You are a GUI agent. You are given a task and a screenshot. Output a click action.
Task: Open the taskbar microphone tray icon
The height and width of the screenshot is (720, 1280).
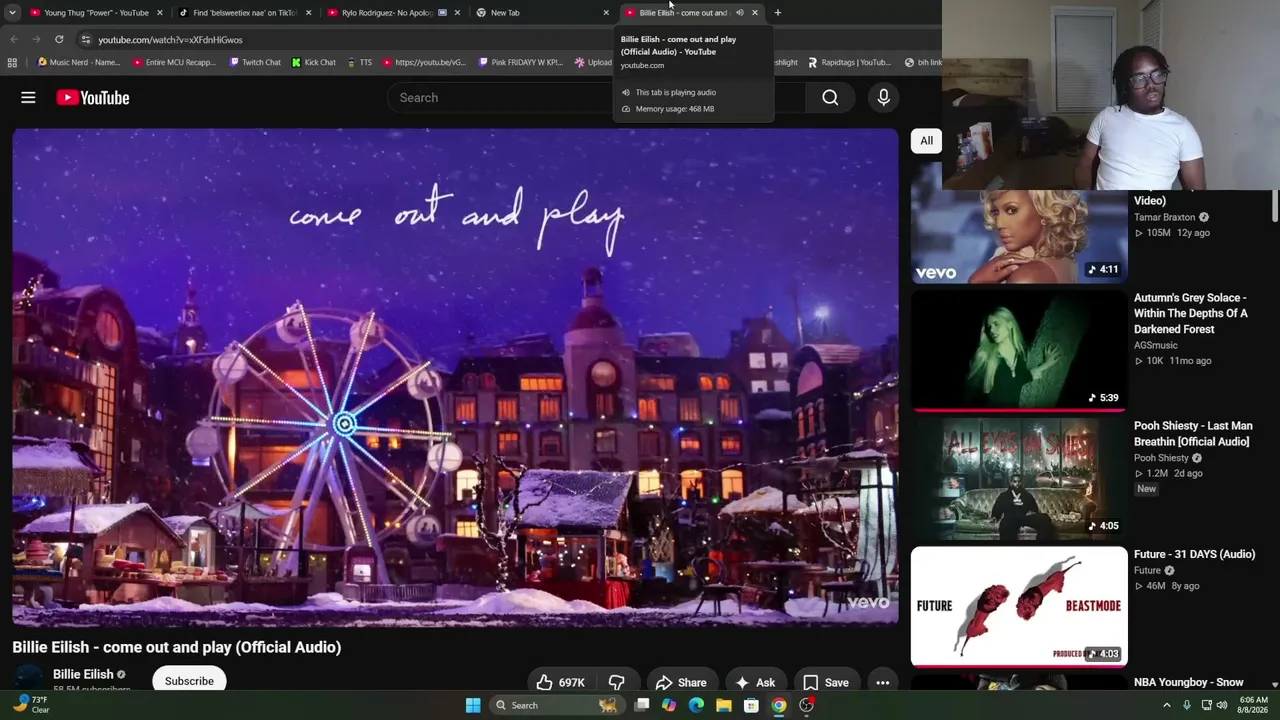coord(1188,706)
